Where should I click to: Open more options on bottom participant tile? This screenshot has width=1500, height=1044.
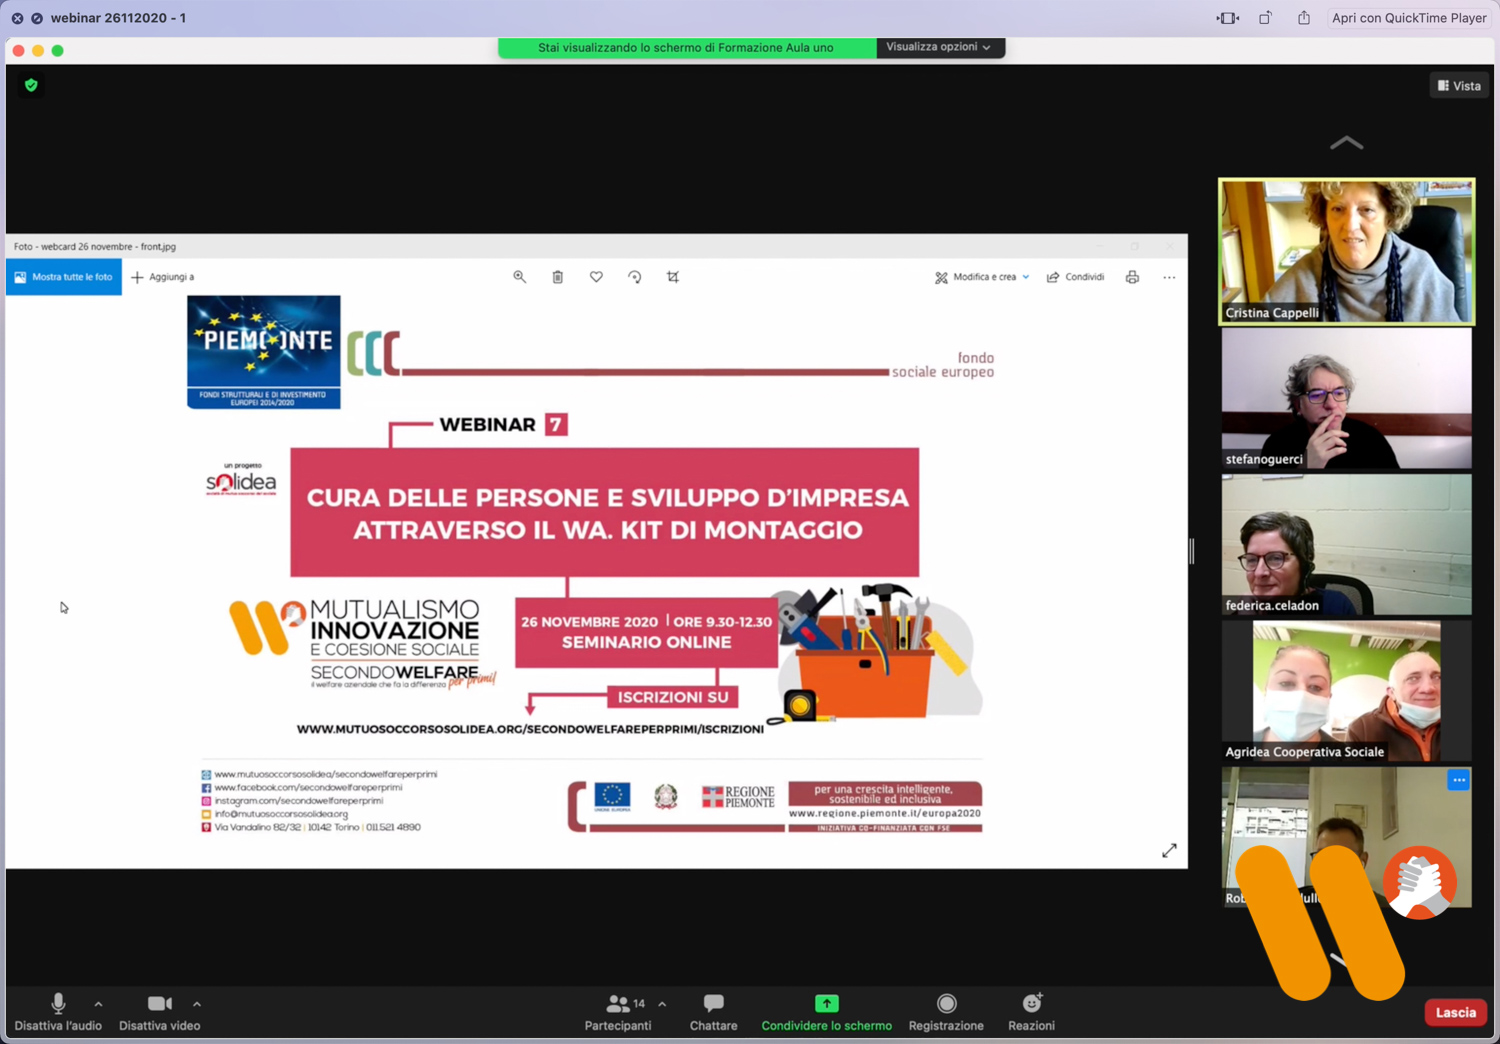point(1458,780)
